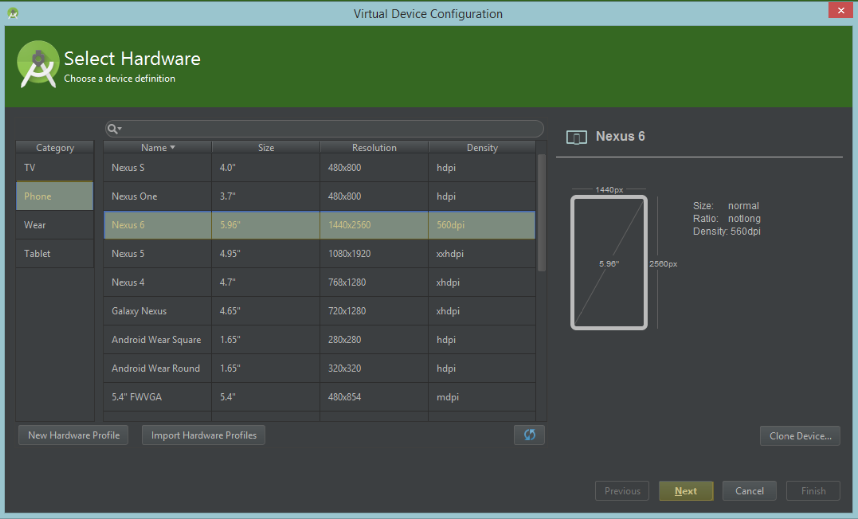Select the Nexus 6 device row
858x519 pixels.
pos(320,225)
